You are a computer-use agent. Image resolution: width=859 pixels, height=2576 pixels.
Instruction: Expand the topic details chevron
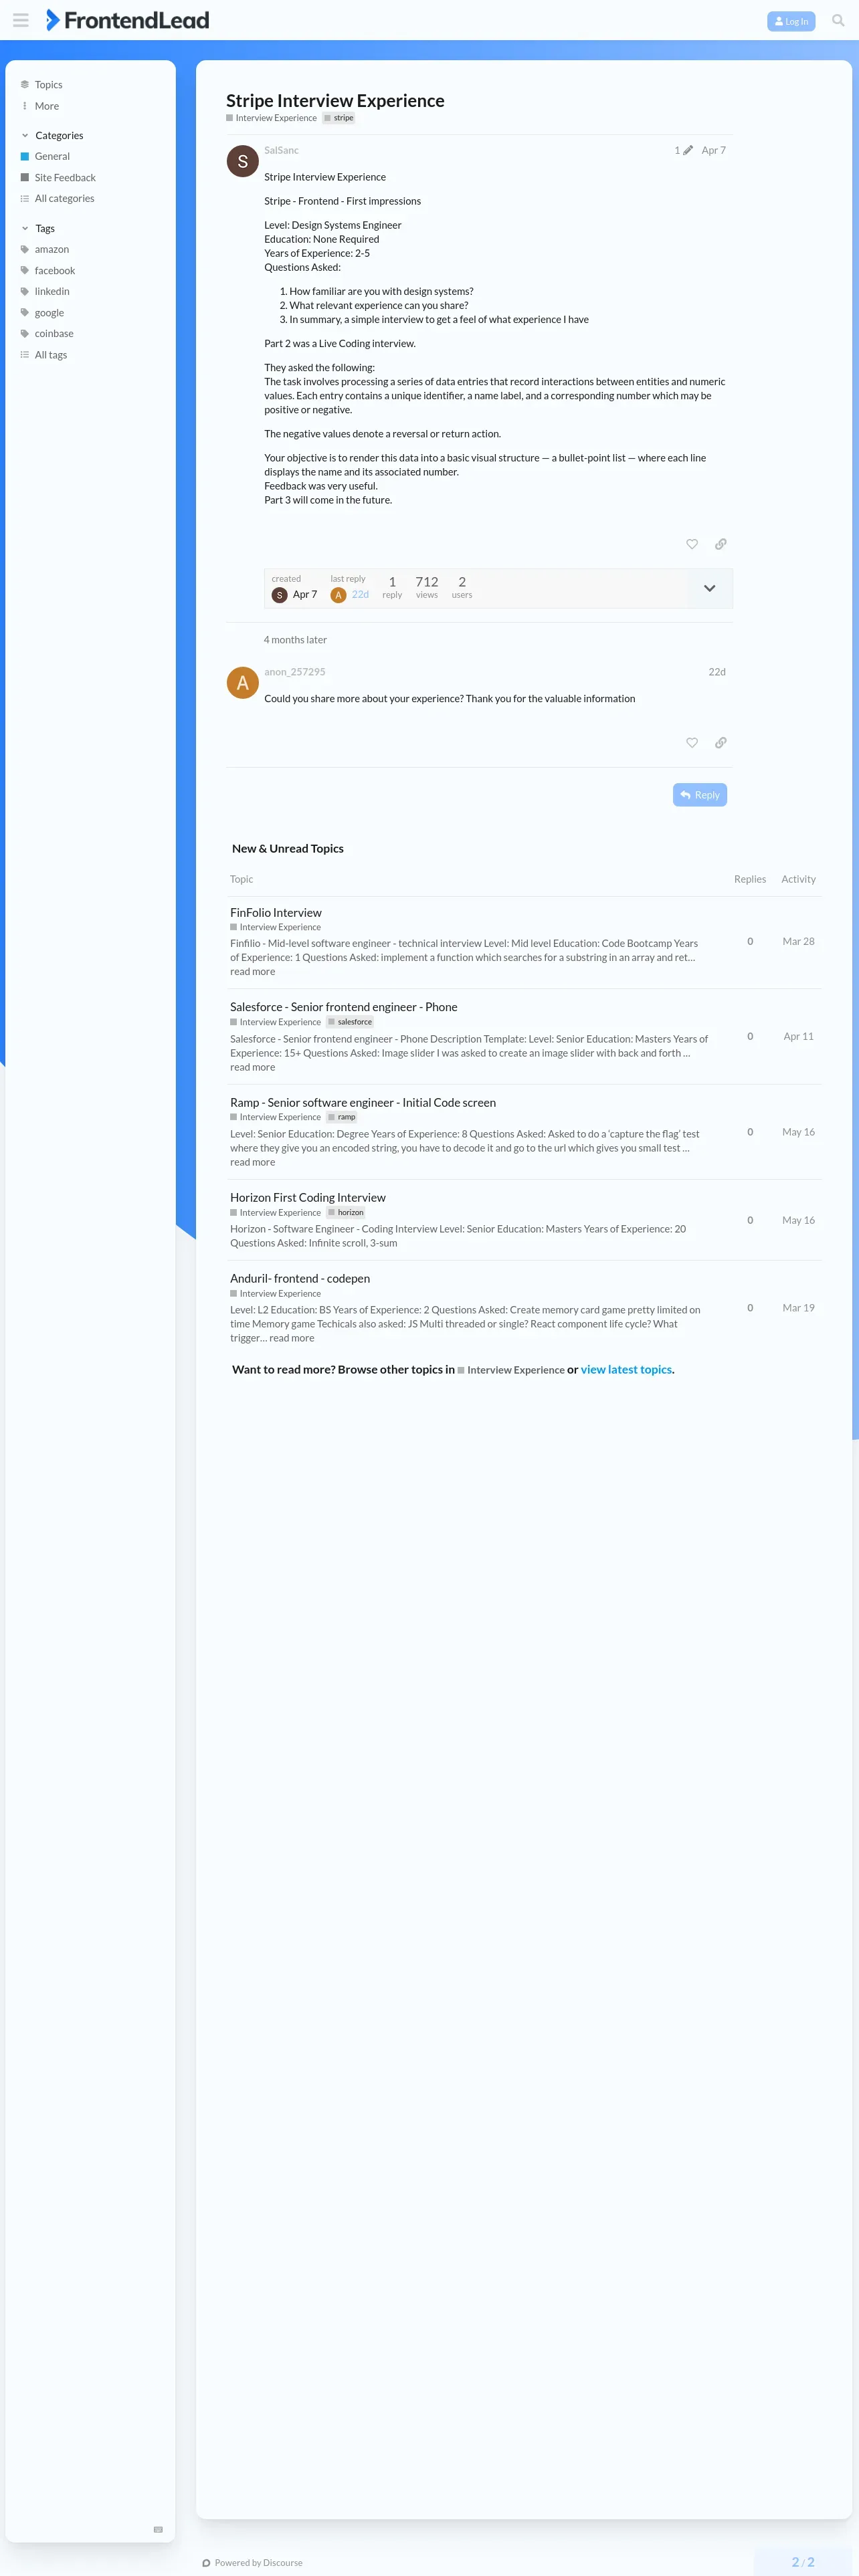(710, 588)
